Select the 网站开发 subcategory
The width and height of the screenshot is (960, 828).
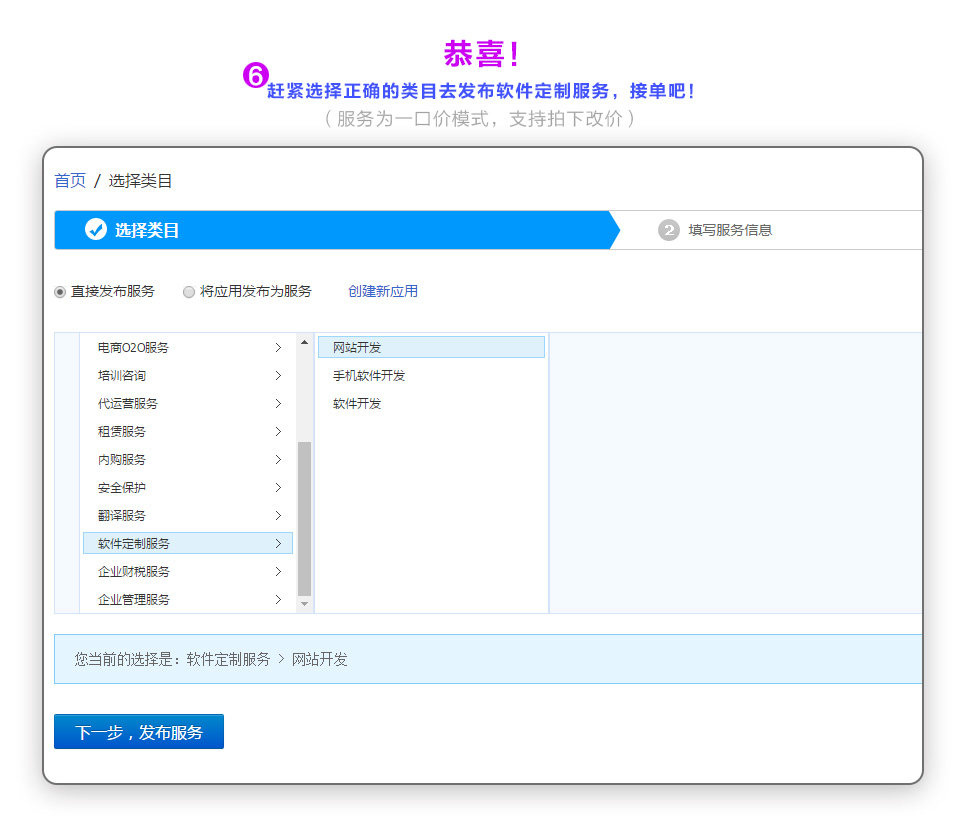(431, 347)
